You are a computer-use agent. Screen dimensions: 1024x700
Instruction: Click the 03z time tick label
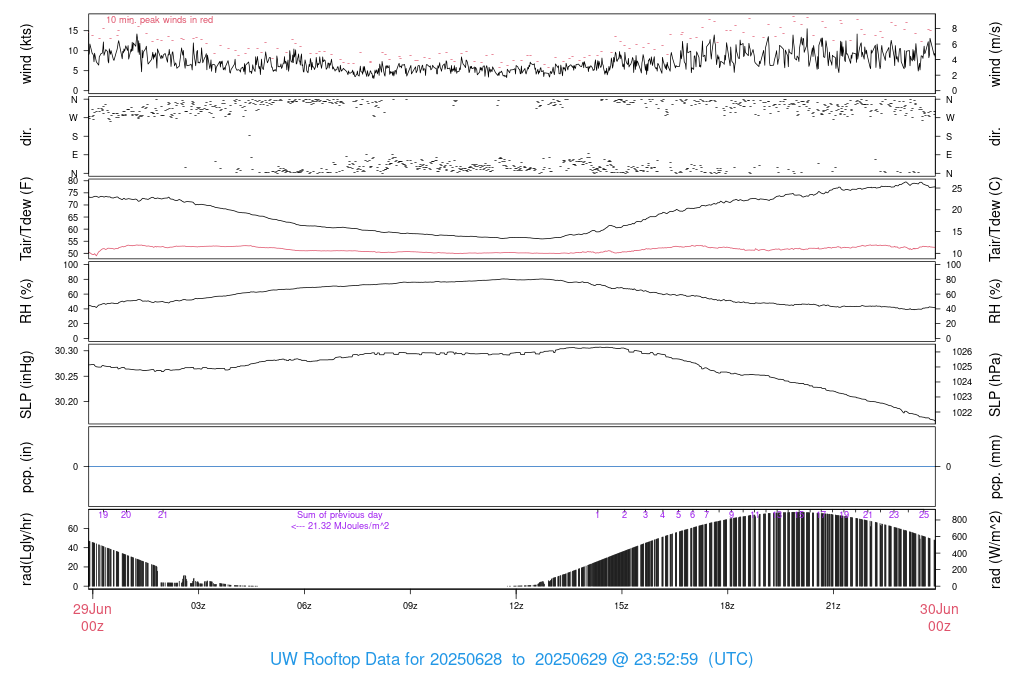coord(198,606)
